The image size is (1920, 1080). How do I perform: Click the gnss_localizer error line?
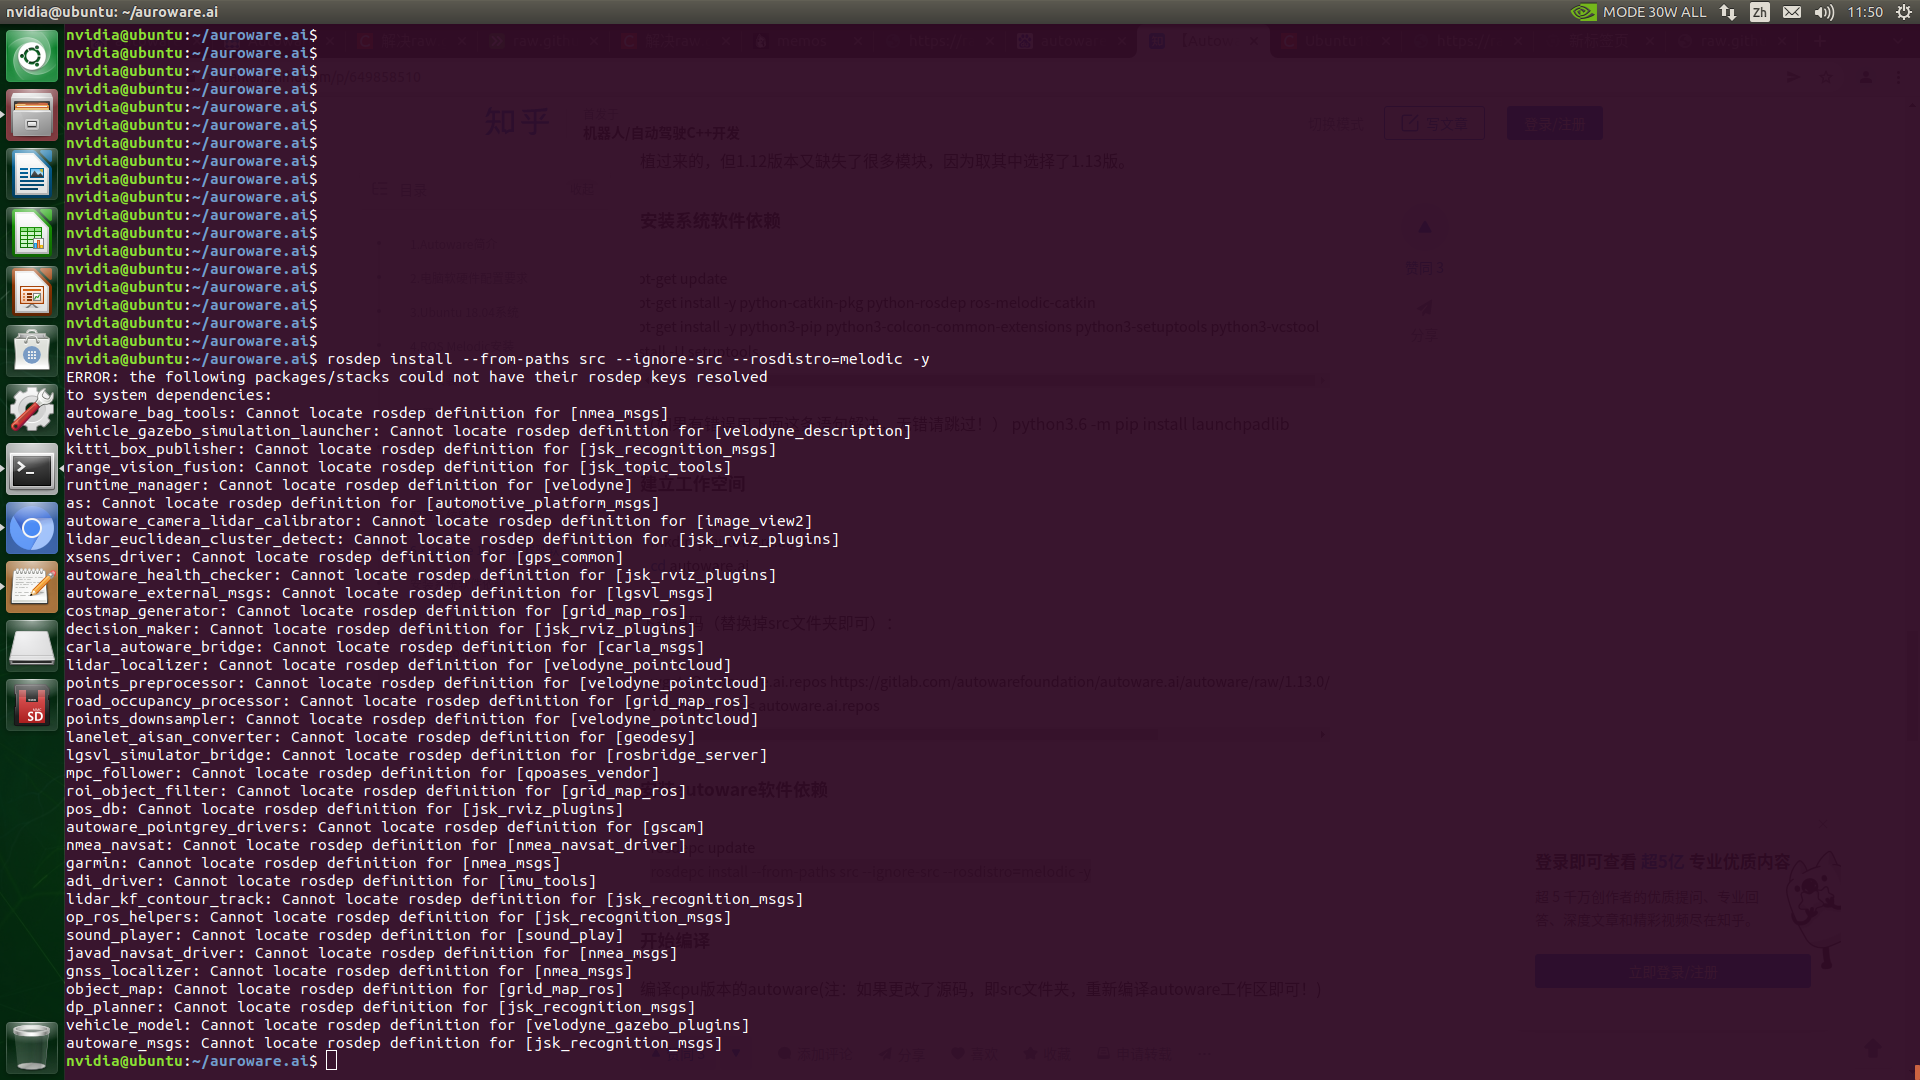click(x=349, y=971)
